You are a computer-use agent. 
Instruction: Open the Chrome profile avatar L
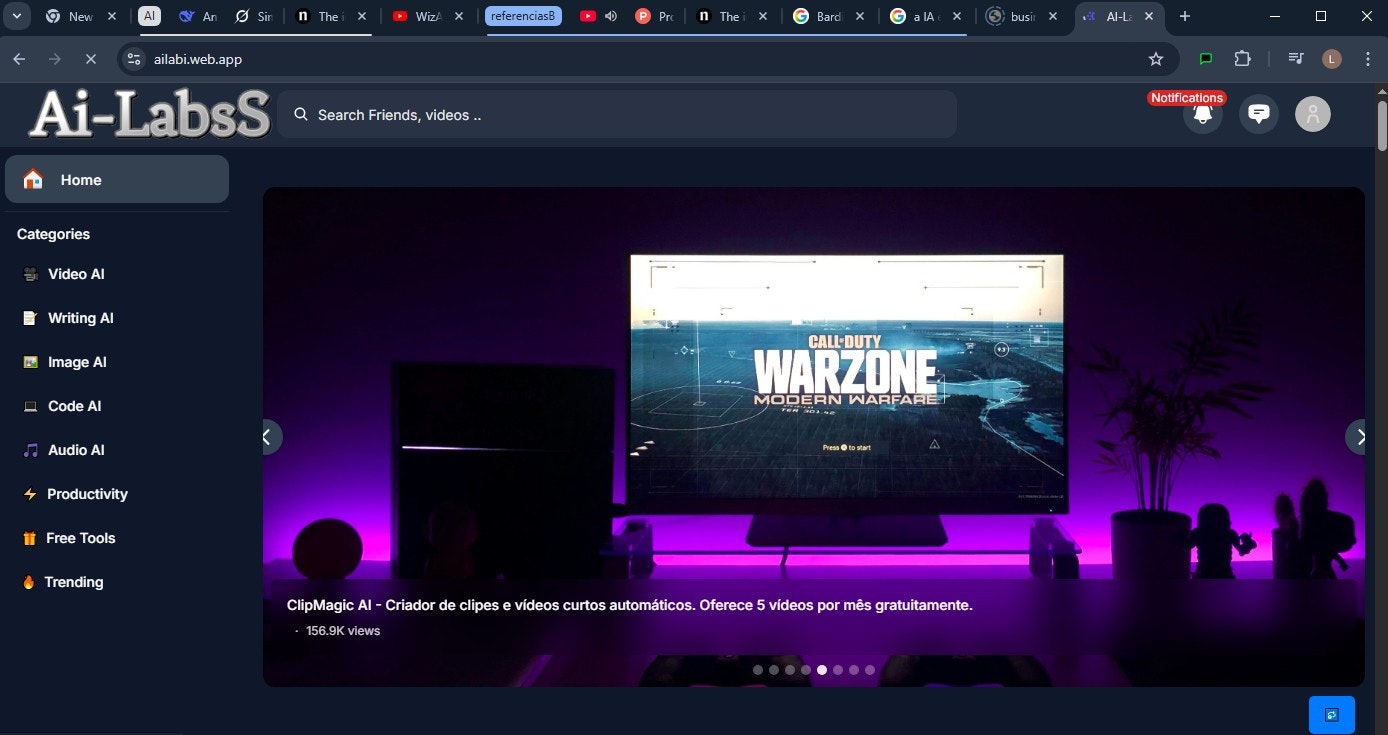pyautogui.click(x=1331, y=59)
